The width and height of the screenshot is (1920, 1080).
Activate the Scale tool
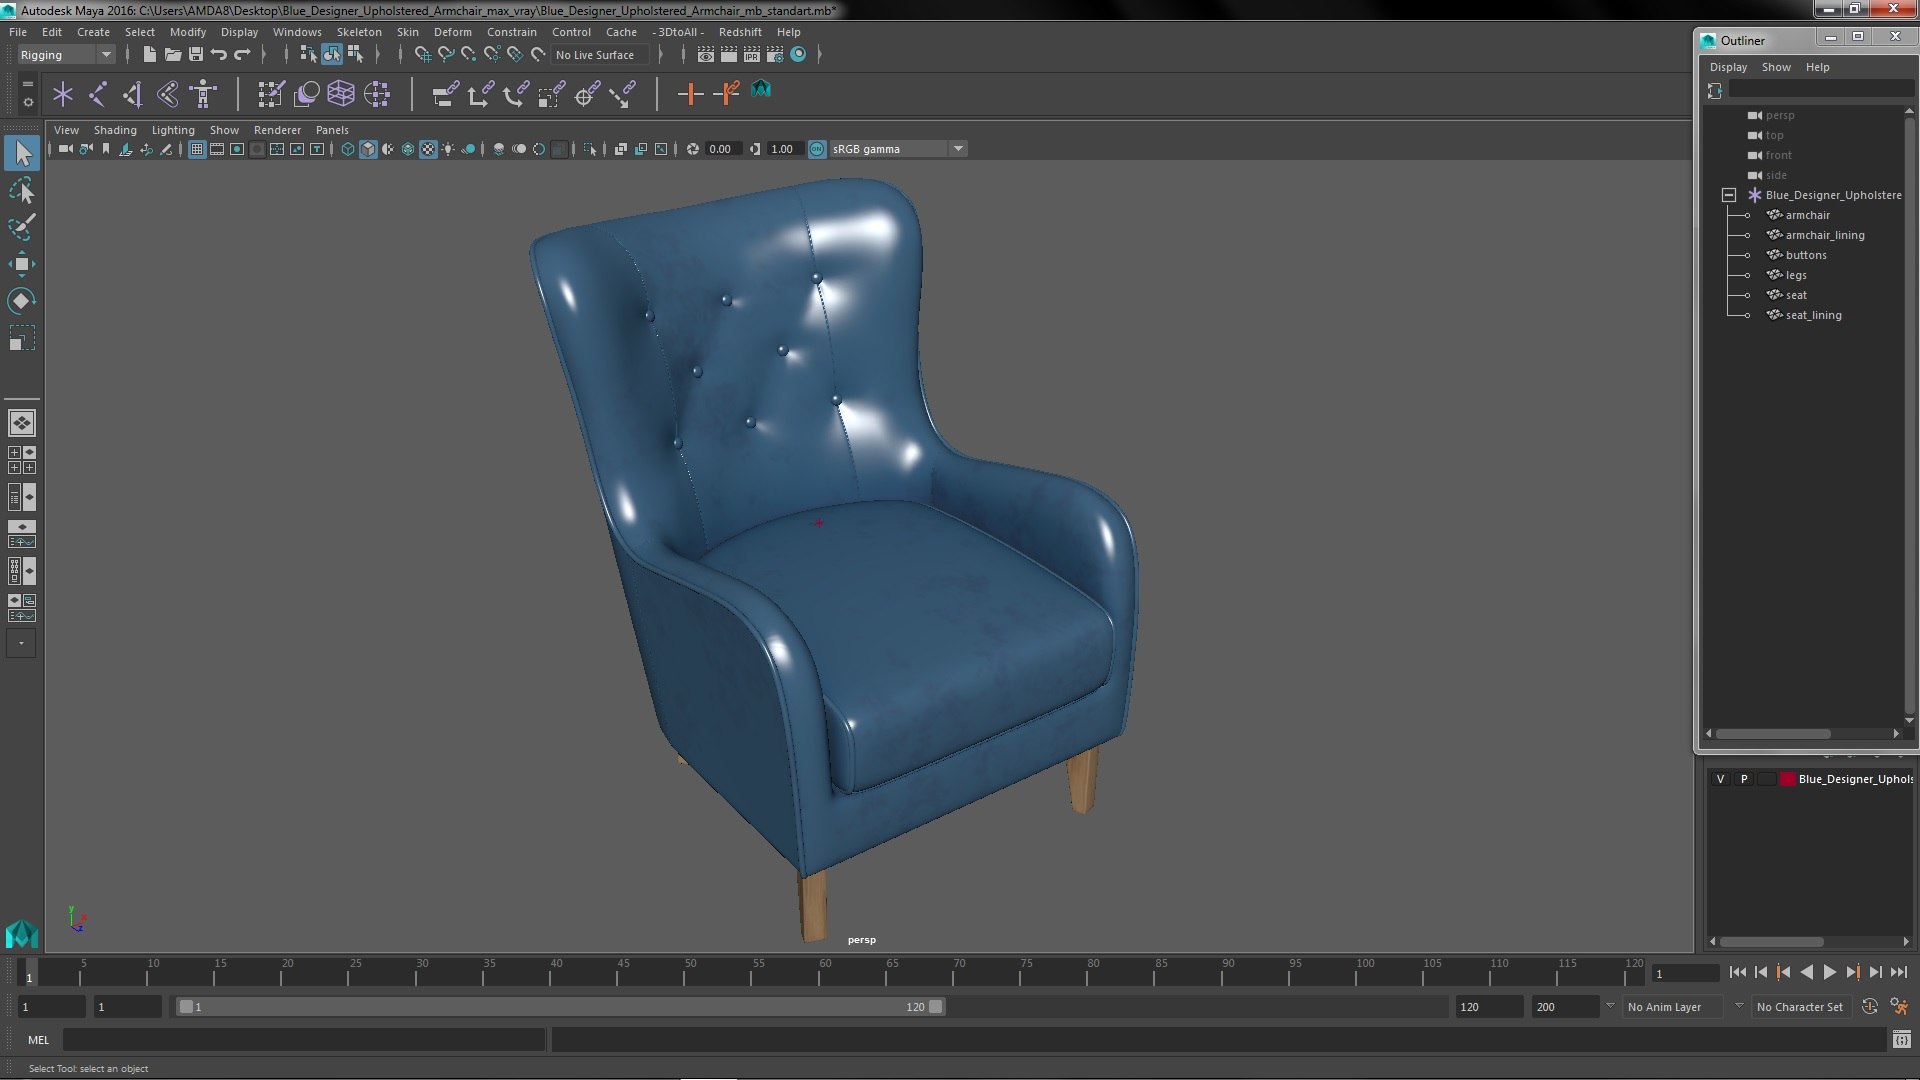tap(22, 338)
